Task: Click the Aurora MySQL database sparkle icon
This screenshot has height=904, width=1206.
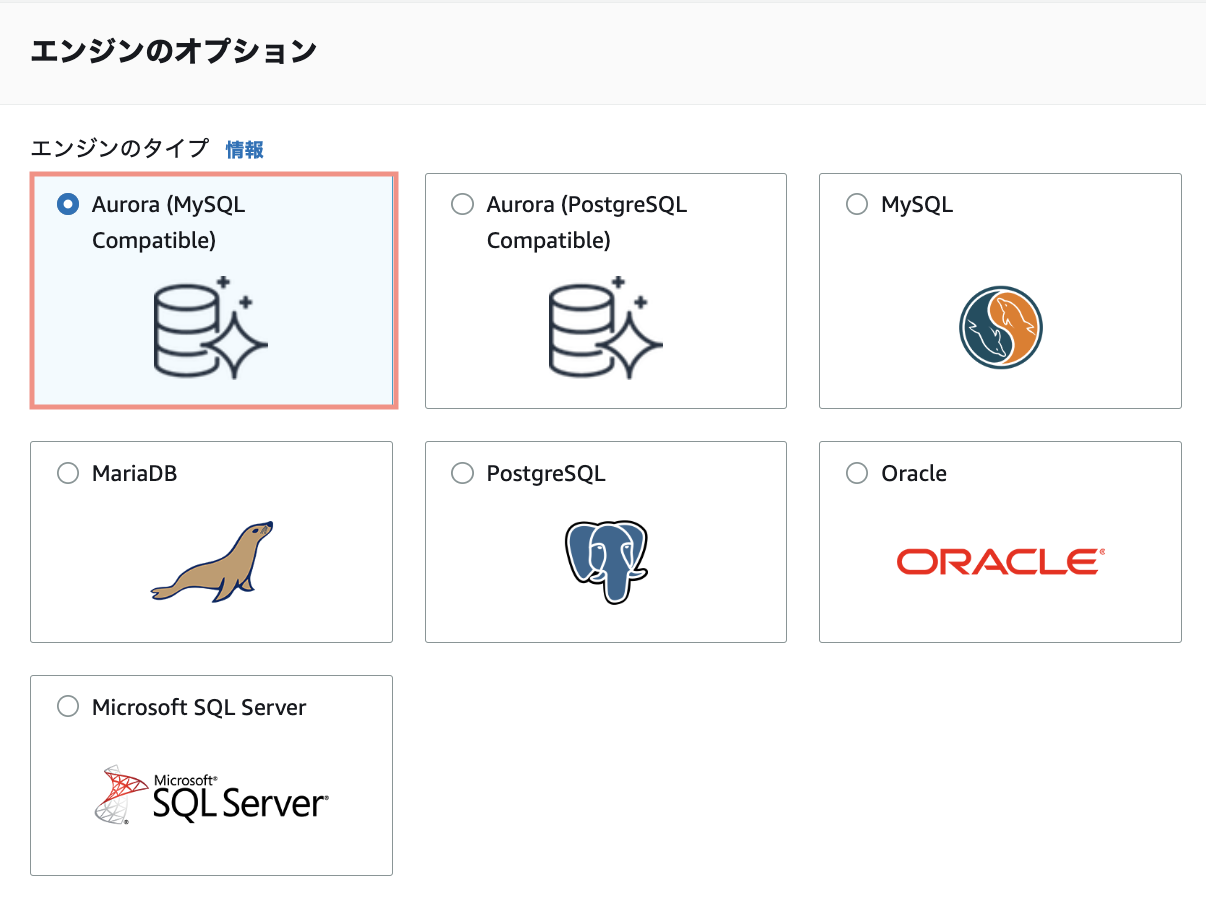Action: point(211,328)
